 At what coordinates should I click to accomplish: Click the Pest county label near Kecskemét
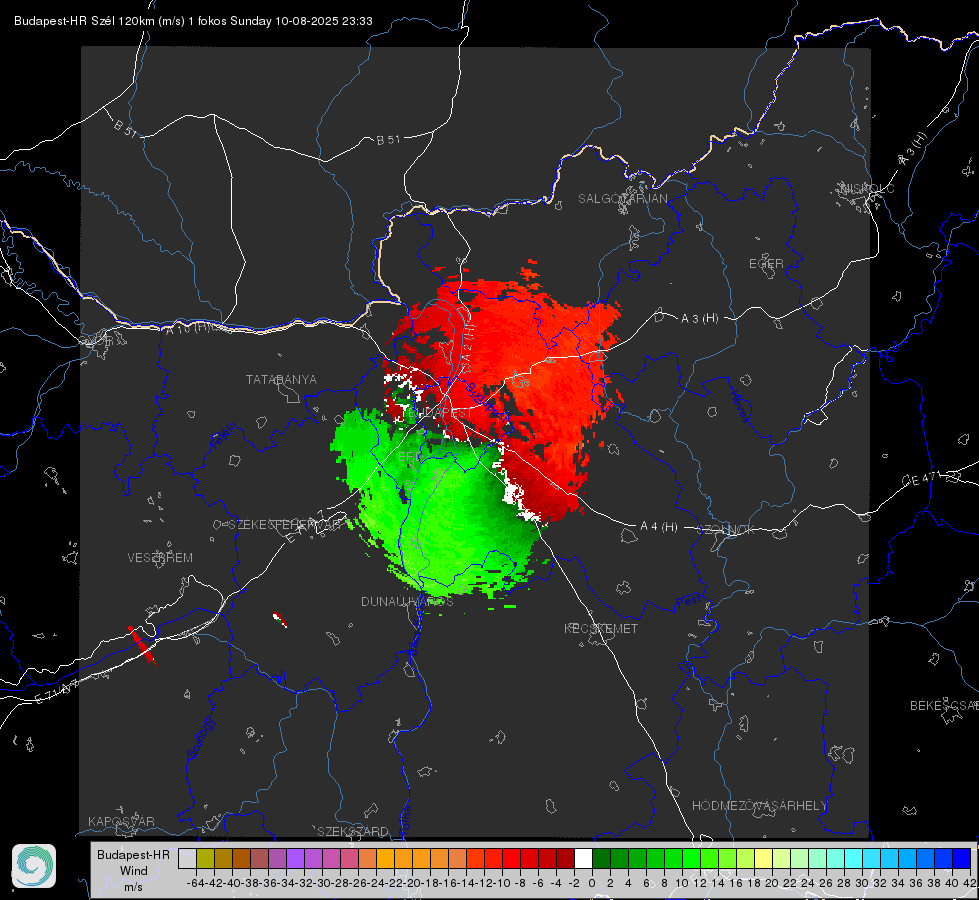688,602
